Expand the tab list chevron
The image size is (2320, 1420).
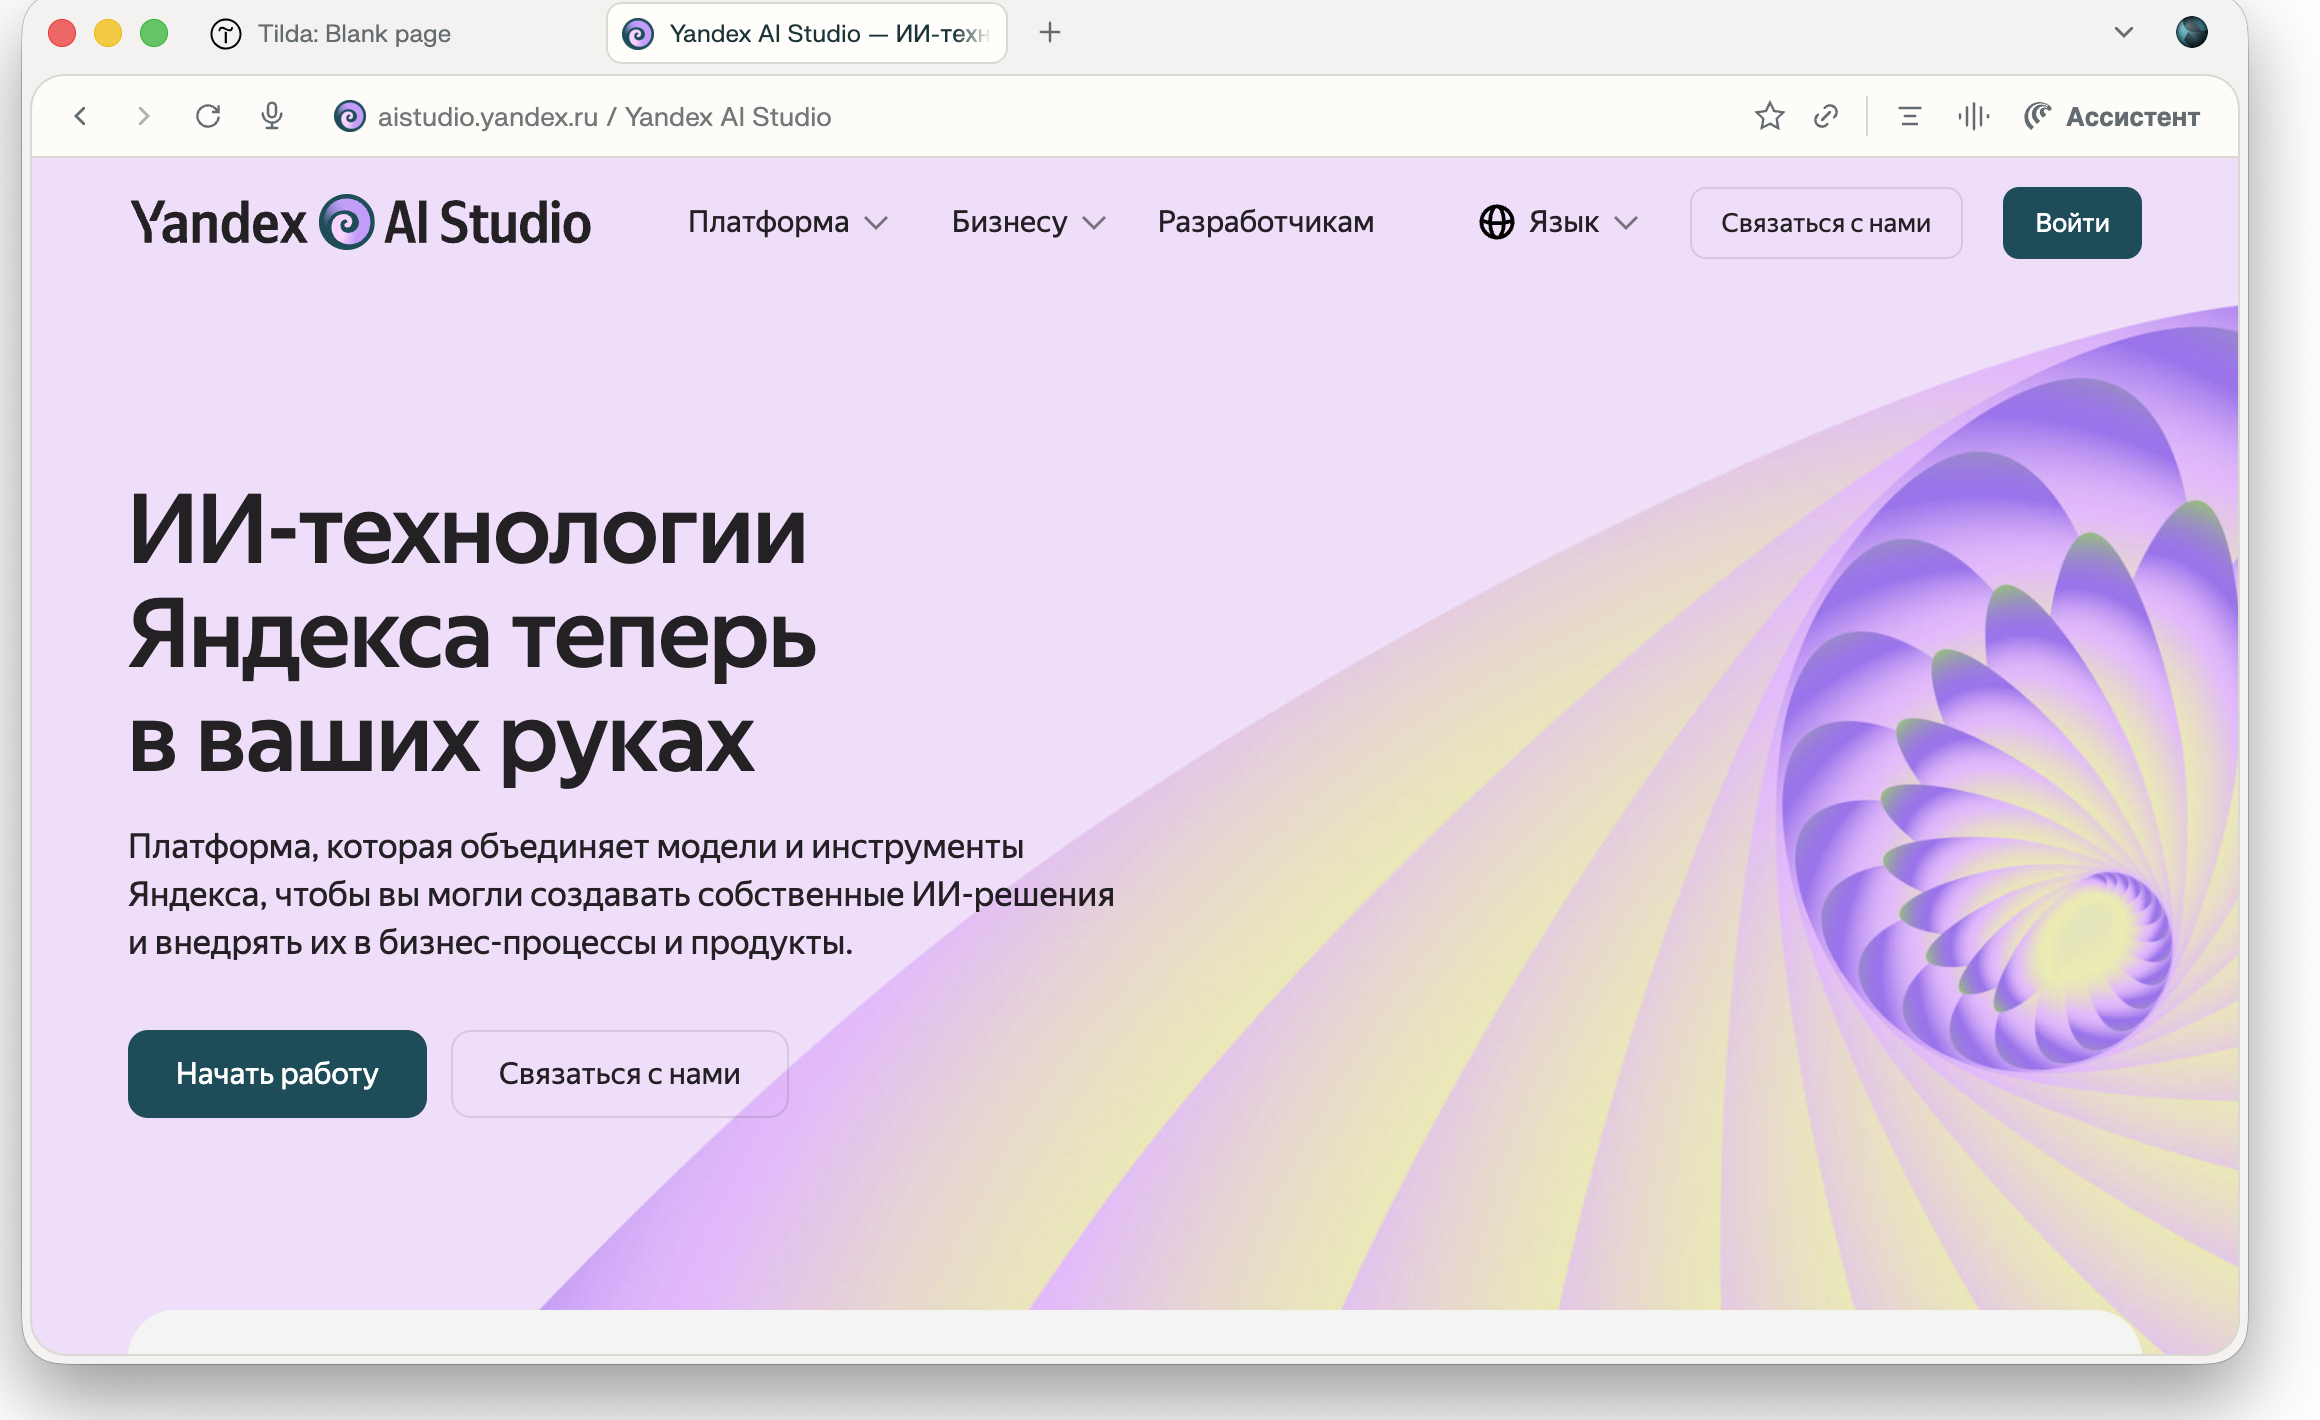tap(2123, 33)
